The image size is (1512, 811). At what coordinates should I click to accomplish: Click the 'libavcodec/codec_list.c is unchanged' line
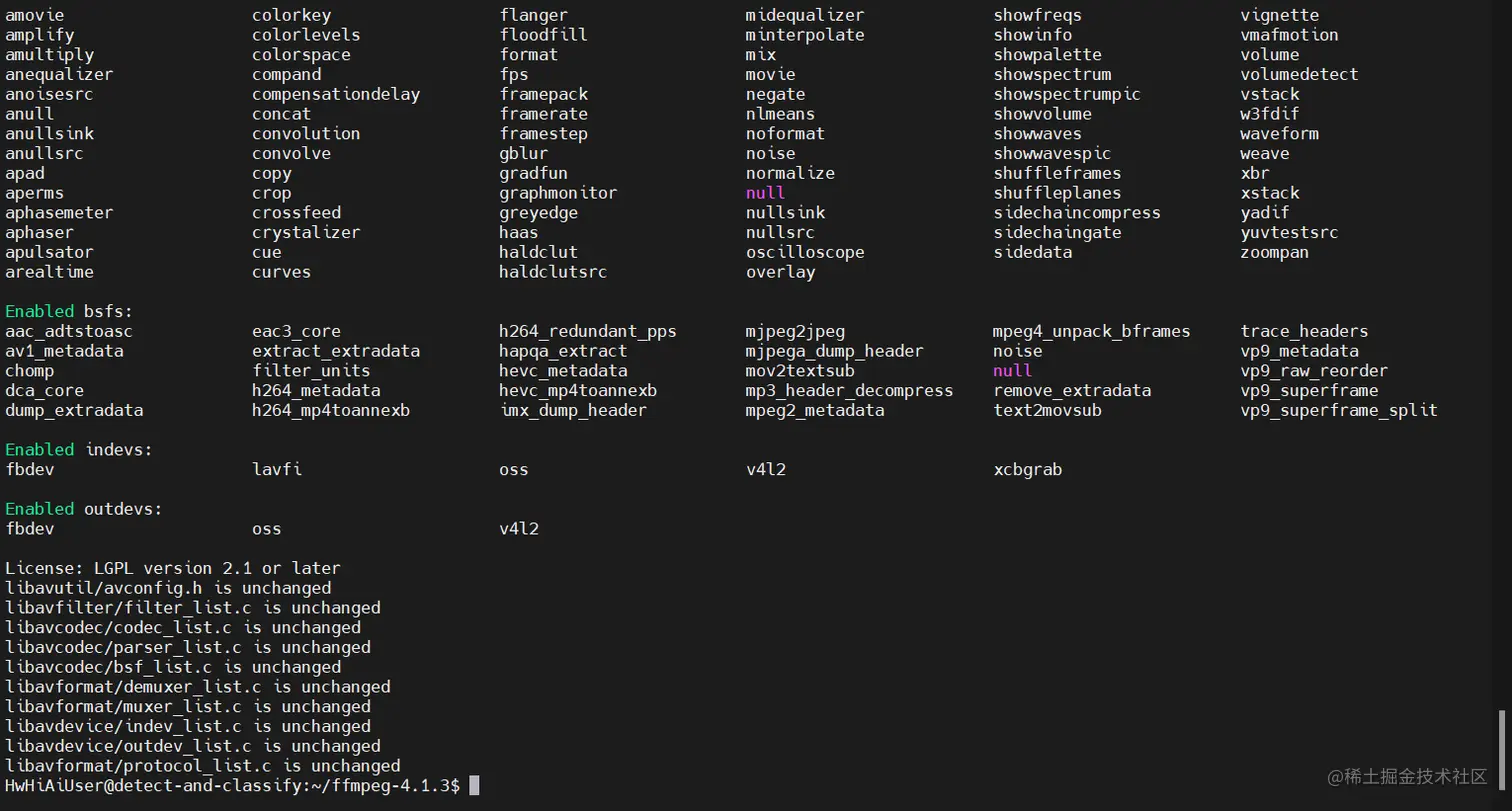click(183, 628)
